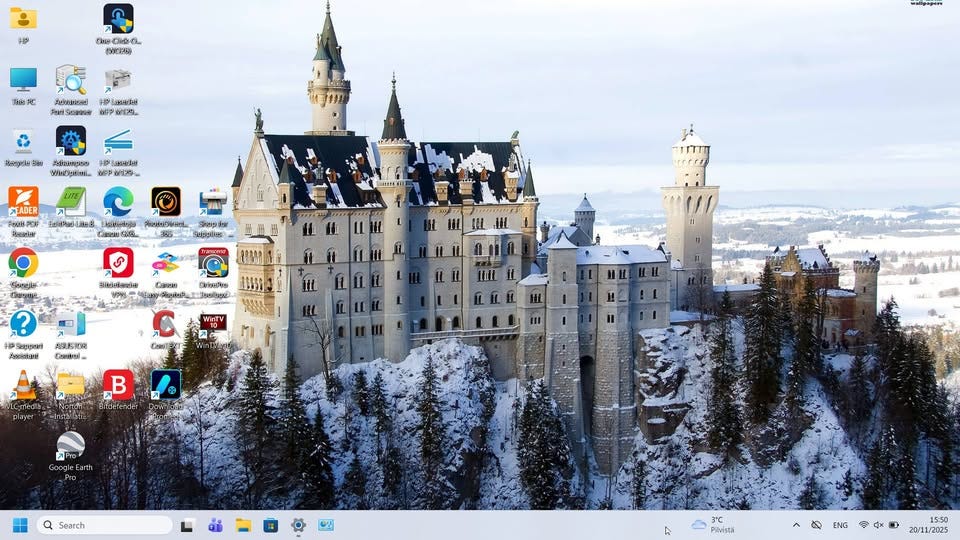Select the Bitdefender VPN shortcut
This screenshot has width=960, height=540.
(118, 272)
